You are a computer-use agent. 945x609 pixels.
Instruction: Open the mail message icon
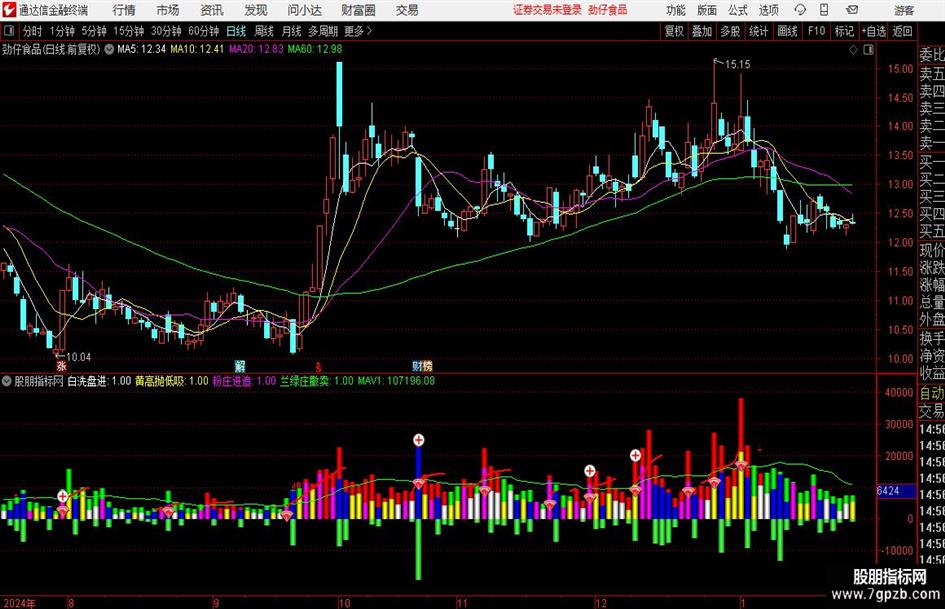pos(852,10)
